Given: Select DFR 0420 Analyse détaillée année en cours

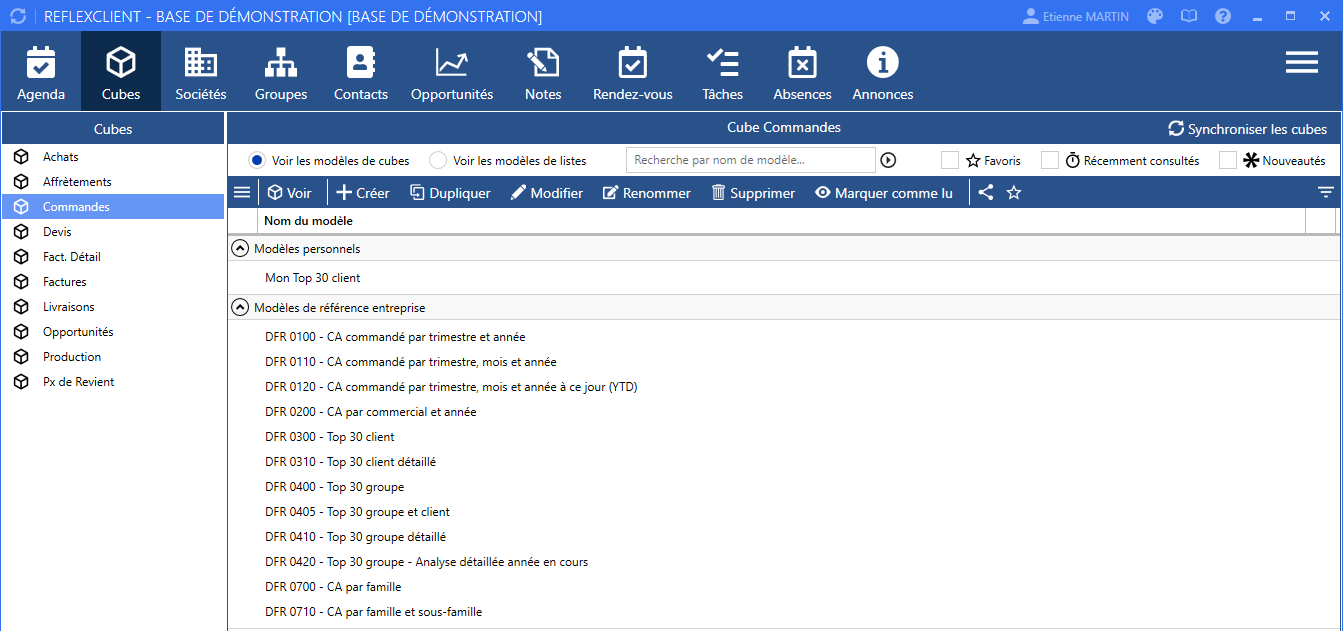Looking at the screenshot, I should pyautogui.click(x=783, y=562).
